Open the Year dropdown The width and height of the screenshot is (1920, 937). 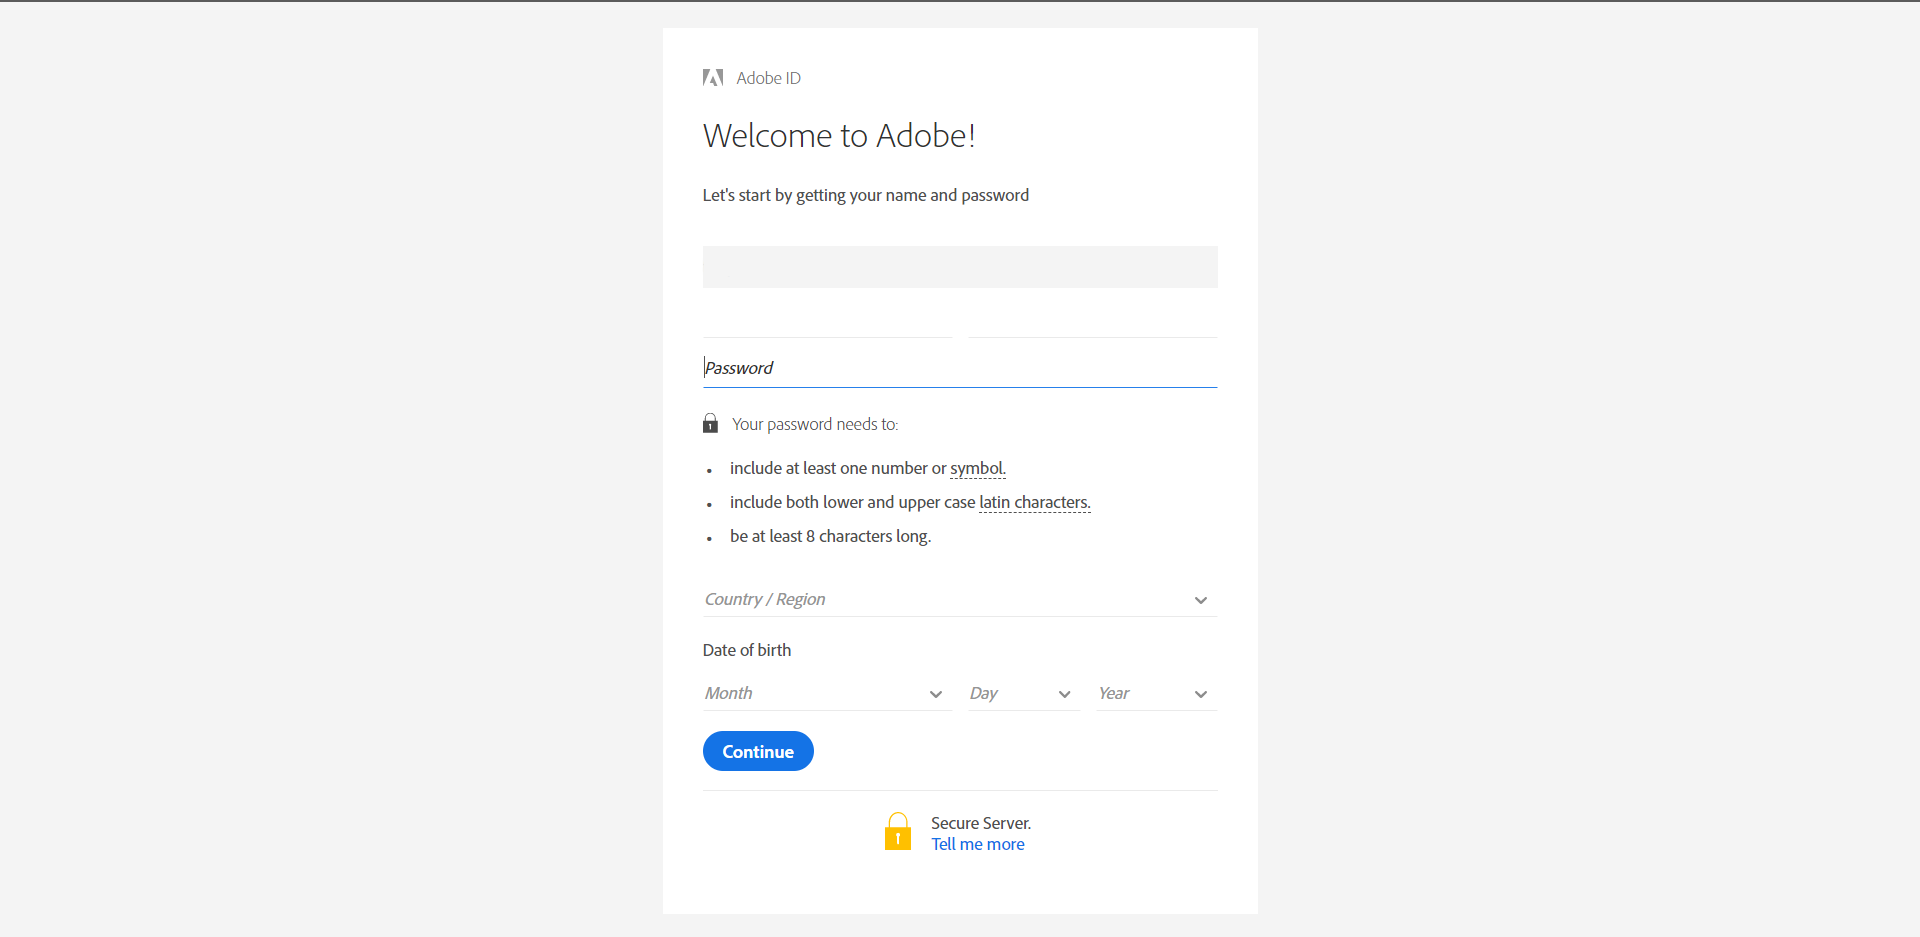(x=1156, y=693)
